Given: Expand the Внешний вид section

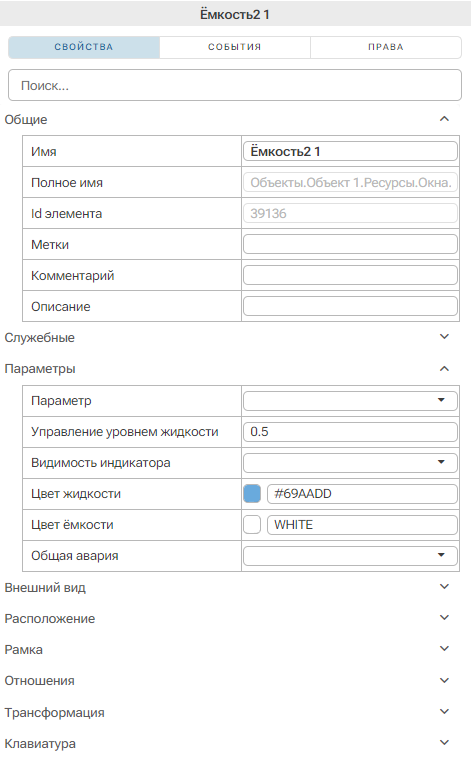Looking at the screenshot, I should point(444,587).
